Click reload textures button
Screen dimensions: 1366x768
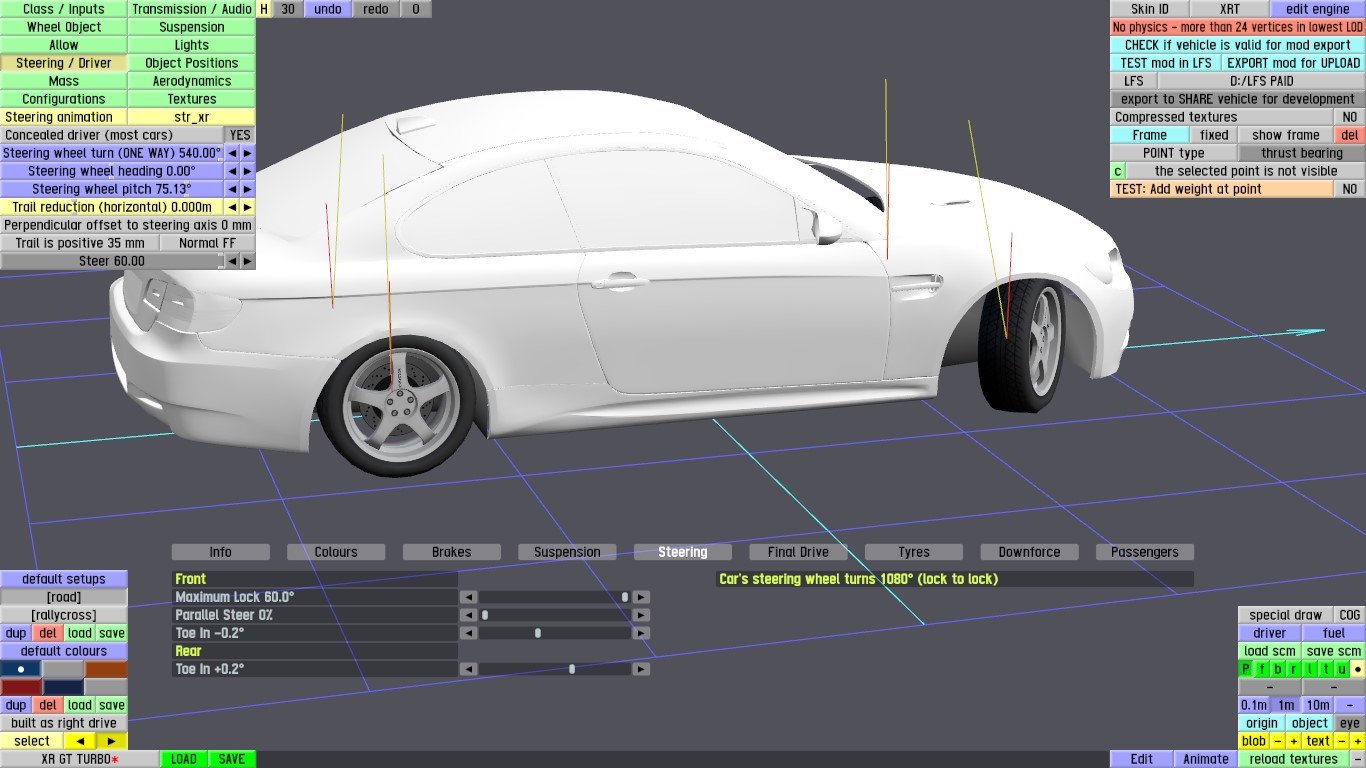coord(1293,759)
